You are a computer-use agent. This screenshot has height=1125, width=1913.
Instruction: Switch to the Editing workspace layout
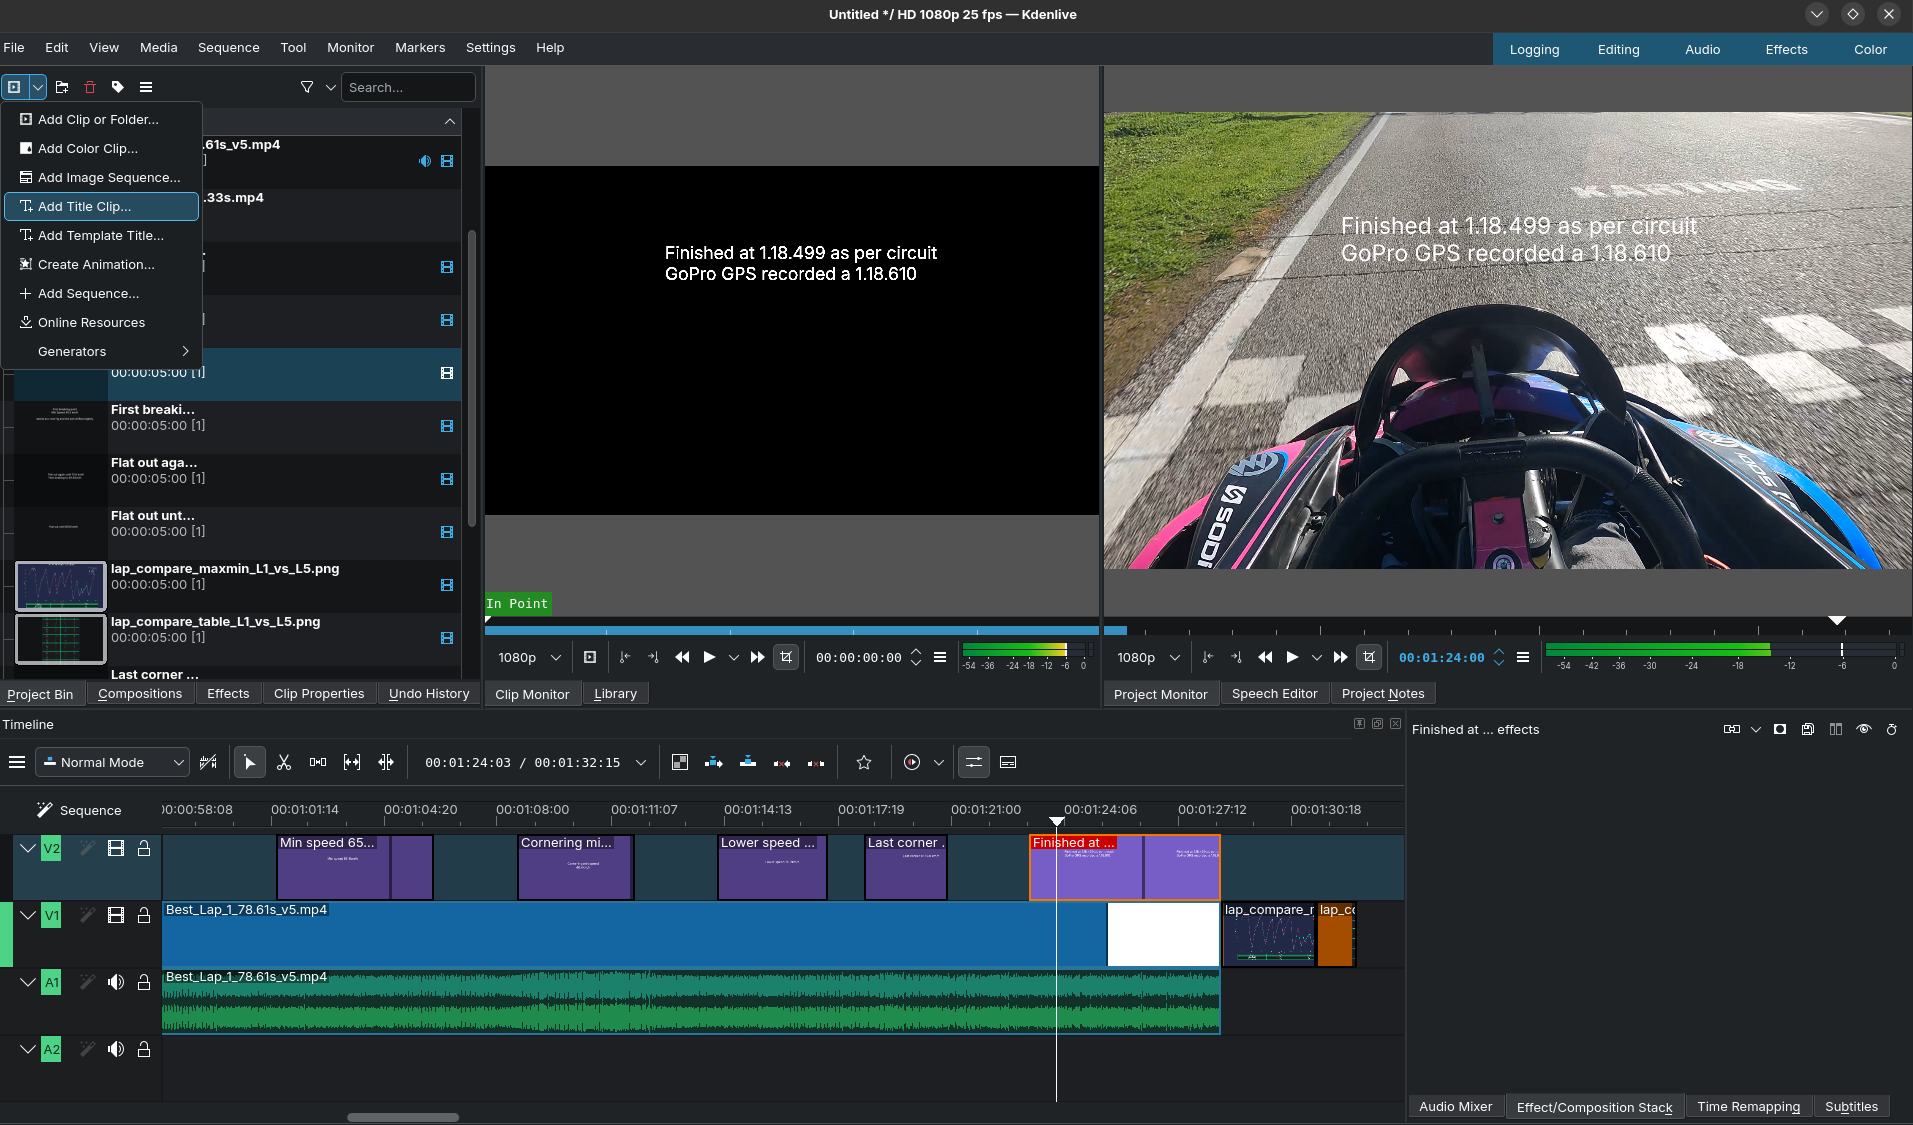click(x=1618, y=50)
